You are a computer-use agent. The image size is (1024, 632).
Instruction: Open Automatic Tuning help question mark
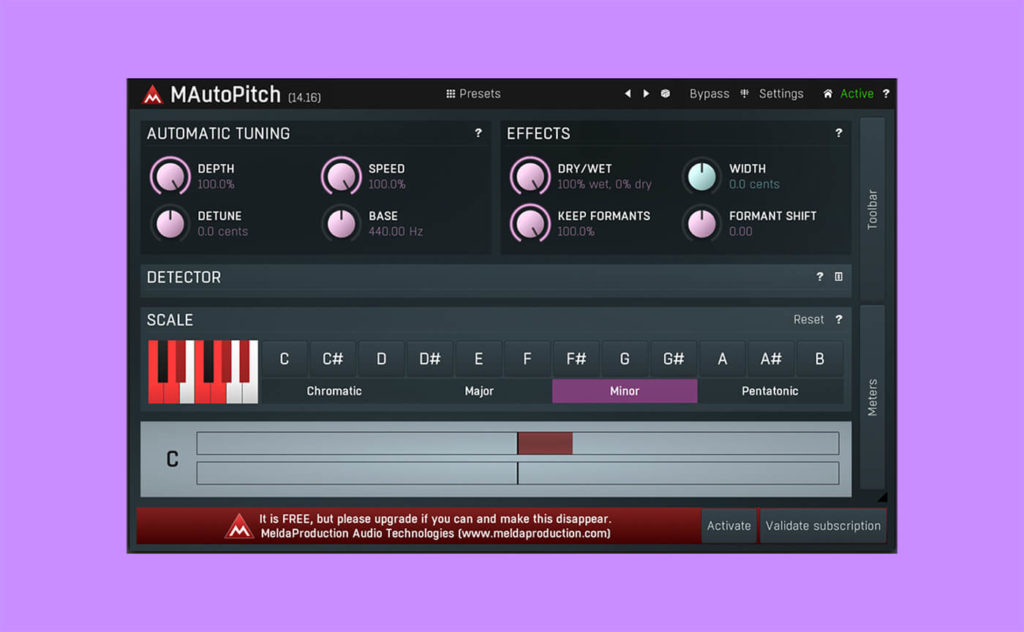[478, 133]
